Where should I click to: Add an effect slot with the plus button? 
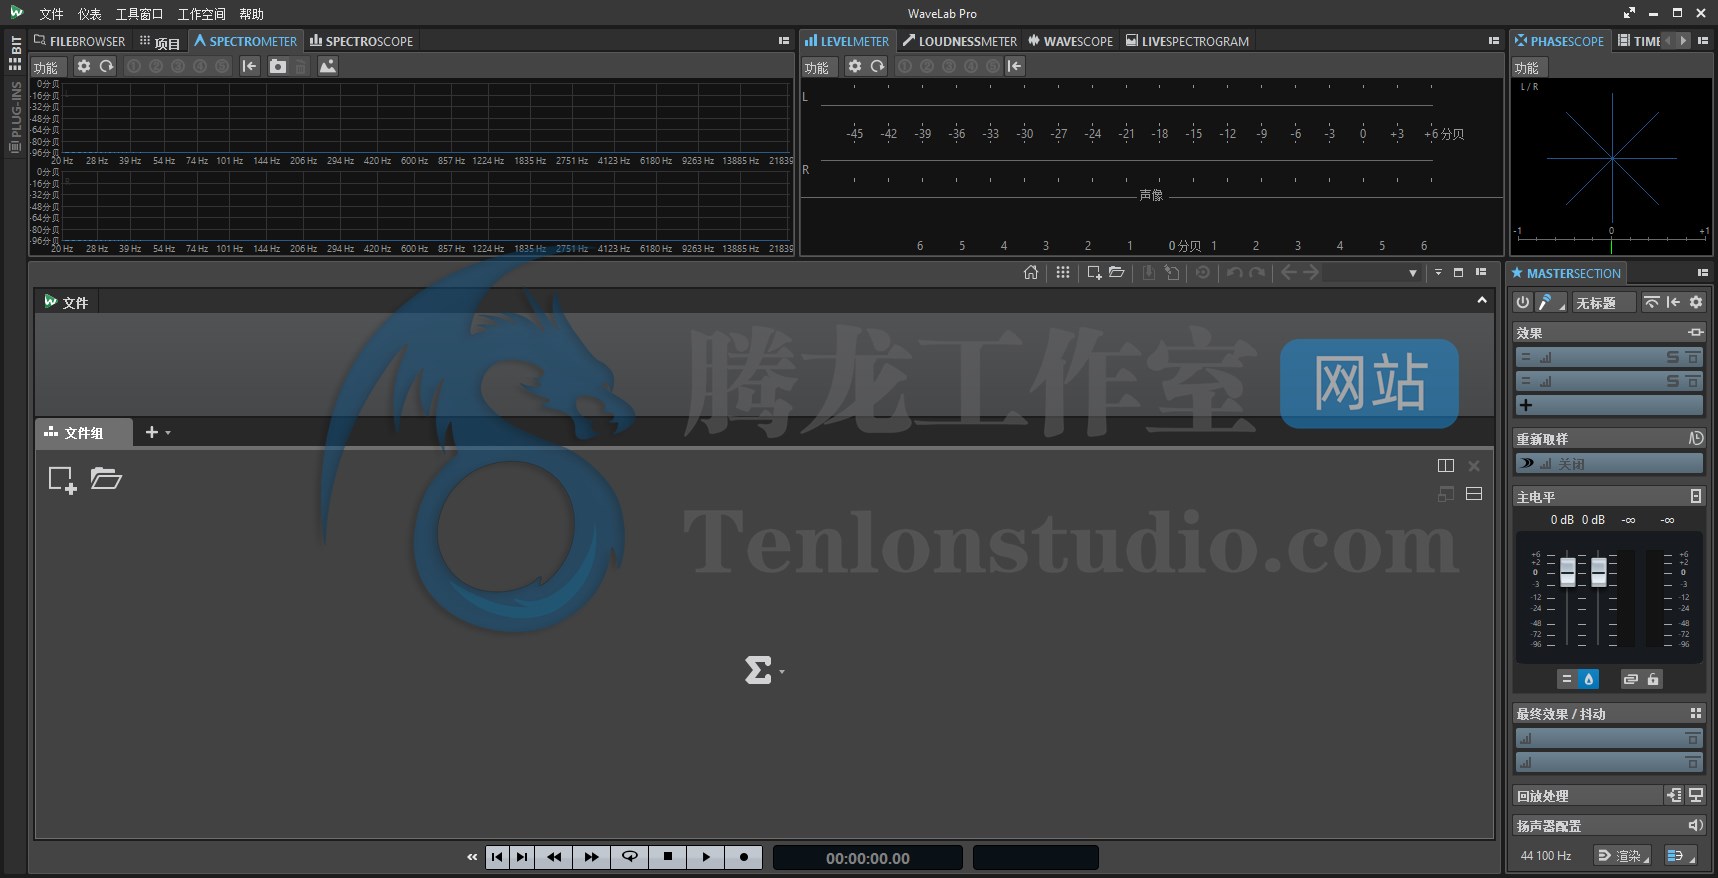point(1526,405)
